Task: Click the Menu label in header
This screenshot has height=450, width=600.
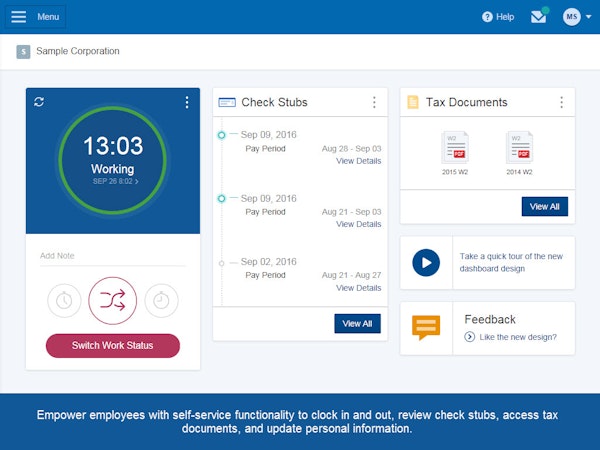Action: coord(48,17)
